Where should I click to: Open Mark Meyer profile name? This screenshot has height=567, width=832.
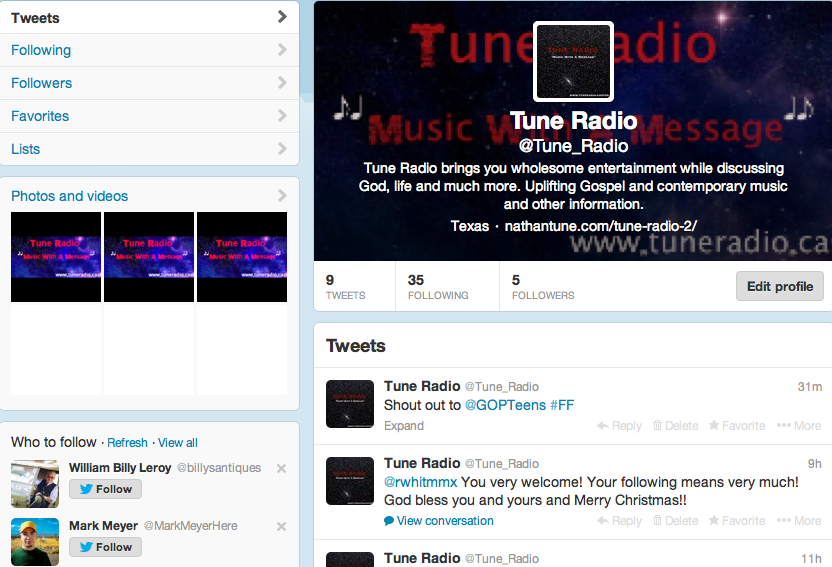tap(103, 526)
